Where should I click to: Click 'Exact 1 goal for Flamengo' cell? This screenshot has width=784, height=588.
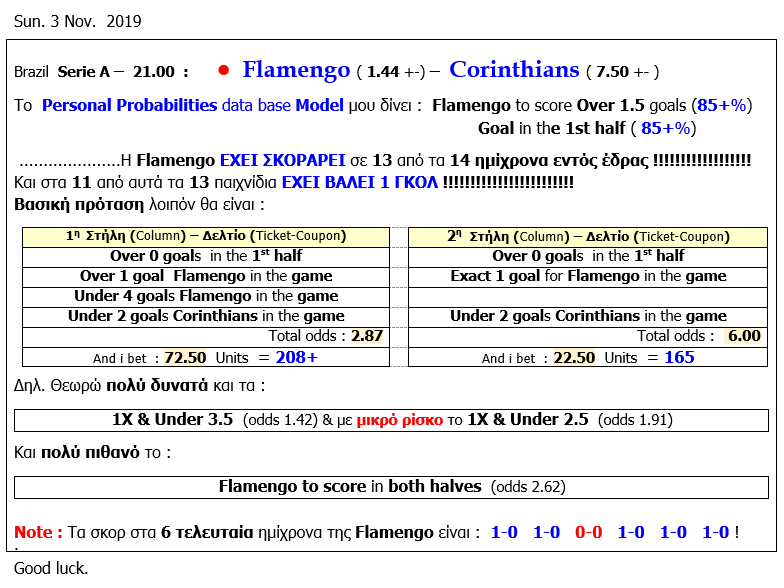pos(588,276)
